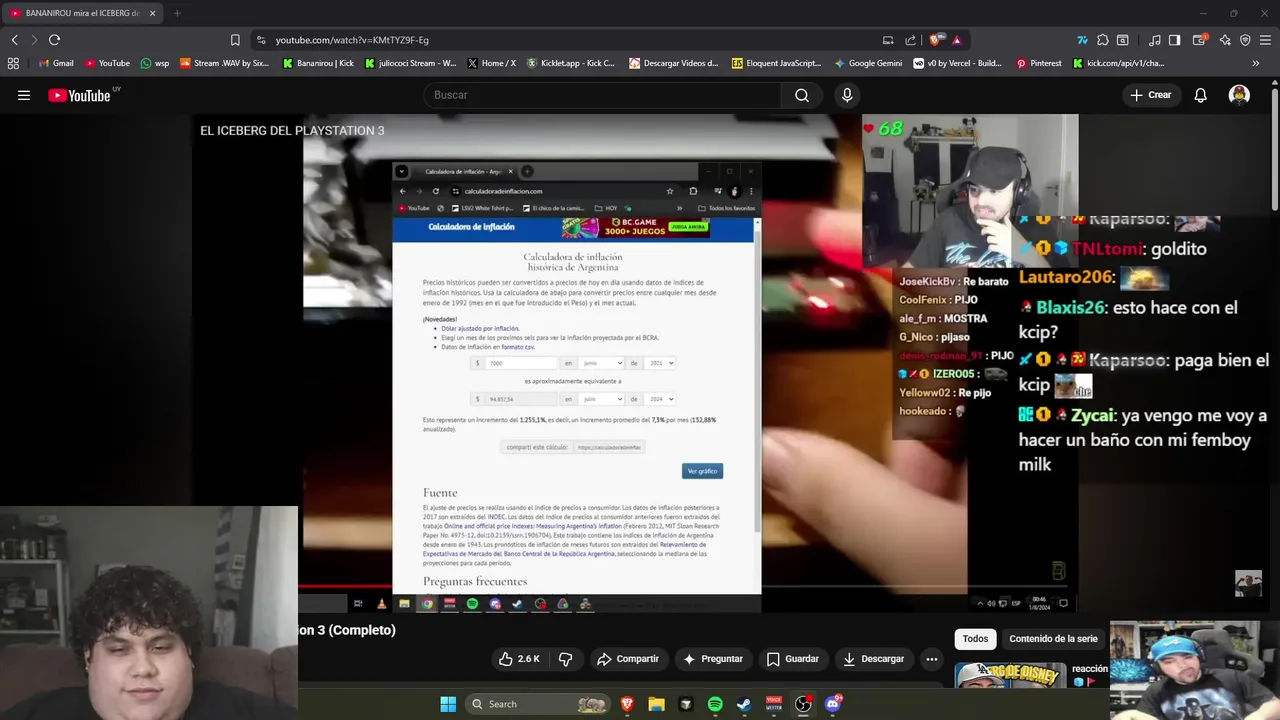
Task: Click the Preguntar button
Action: point(712,659)
